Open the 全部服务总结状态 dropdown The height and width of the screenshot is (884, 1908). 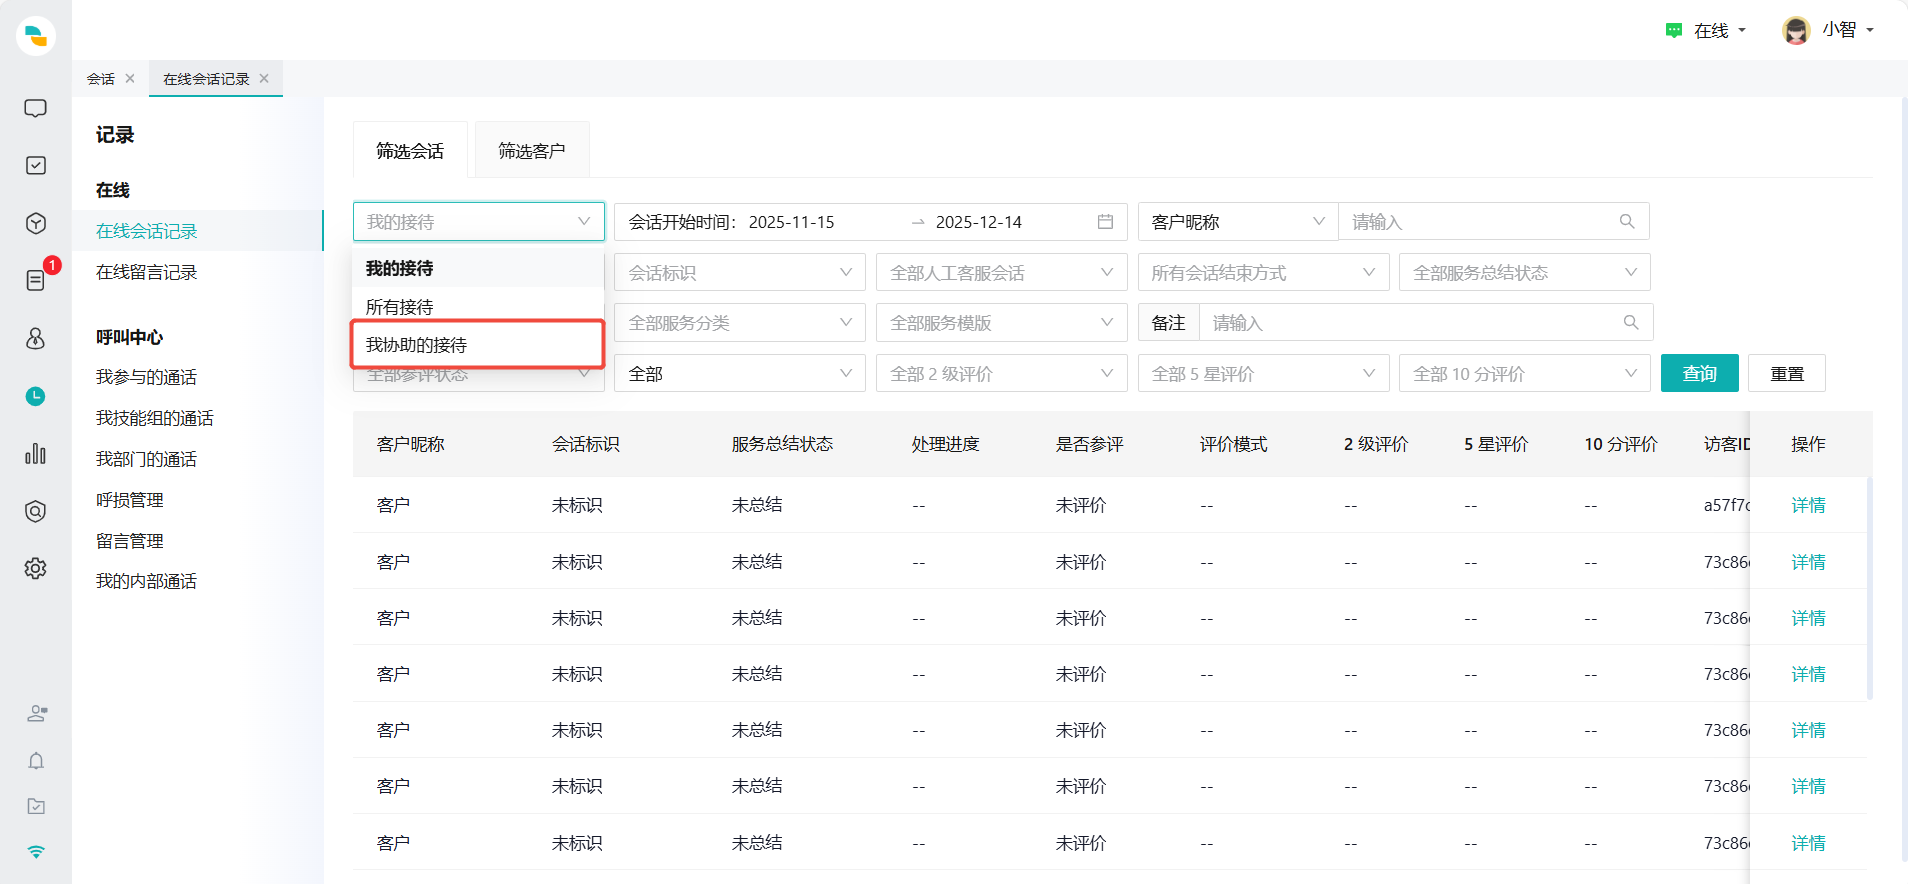tap(1525, 273)
